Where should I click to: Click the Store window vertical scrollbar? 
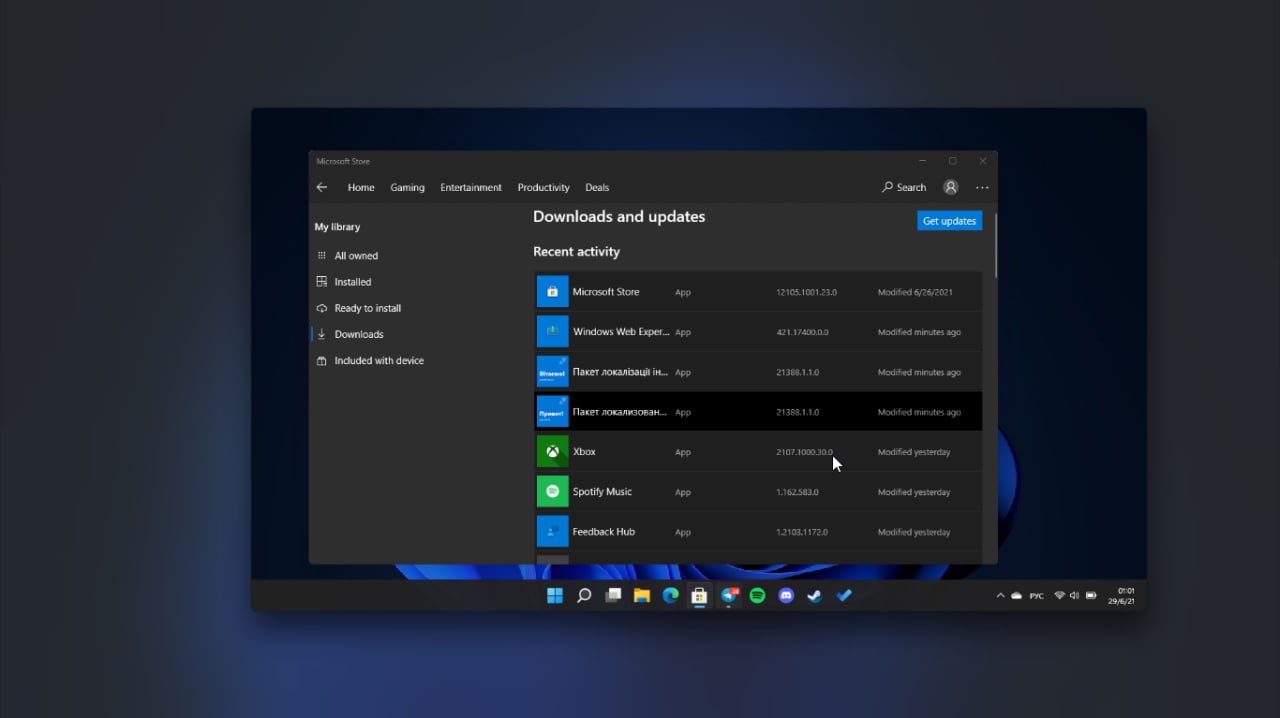[995, 245]
